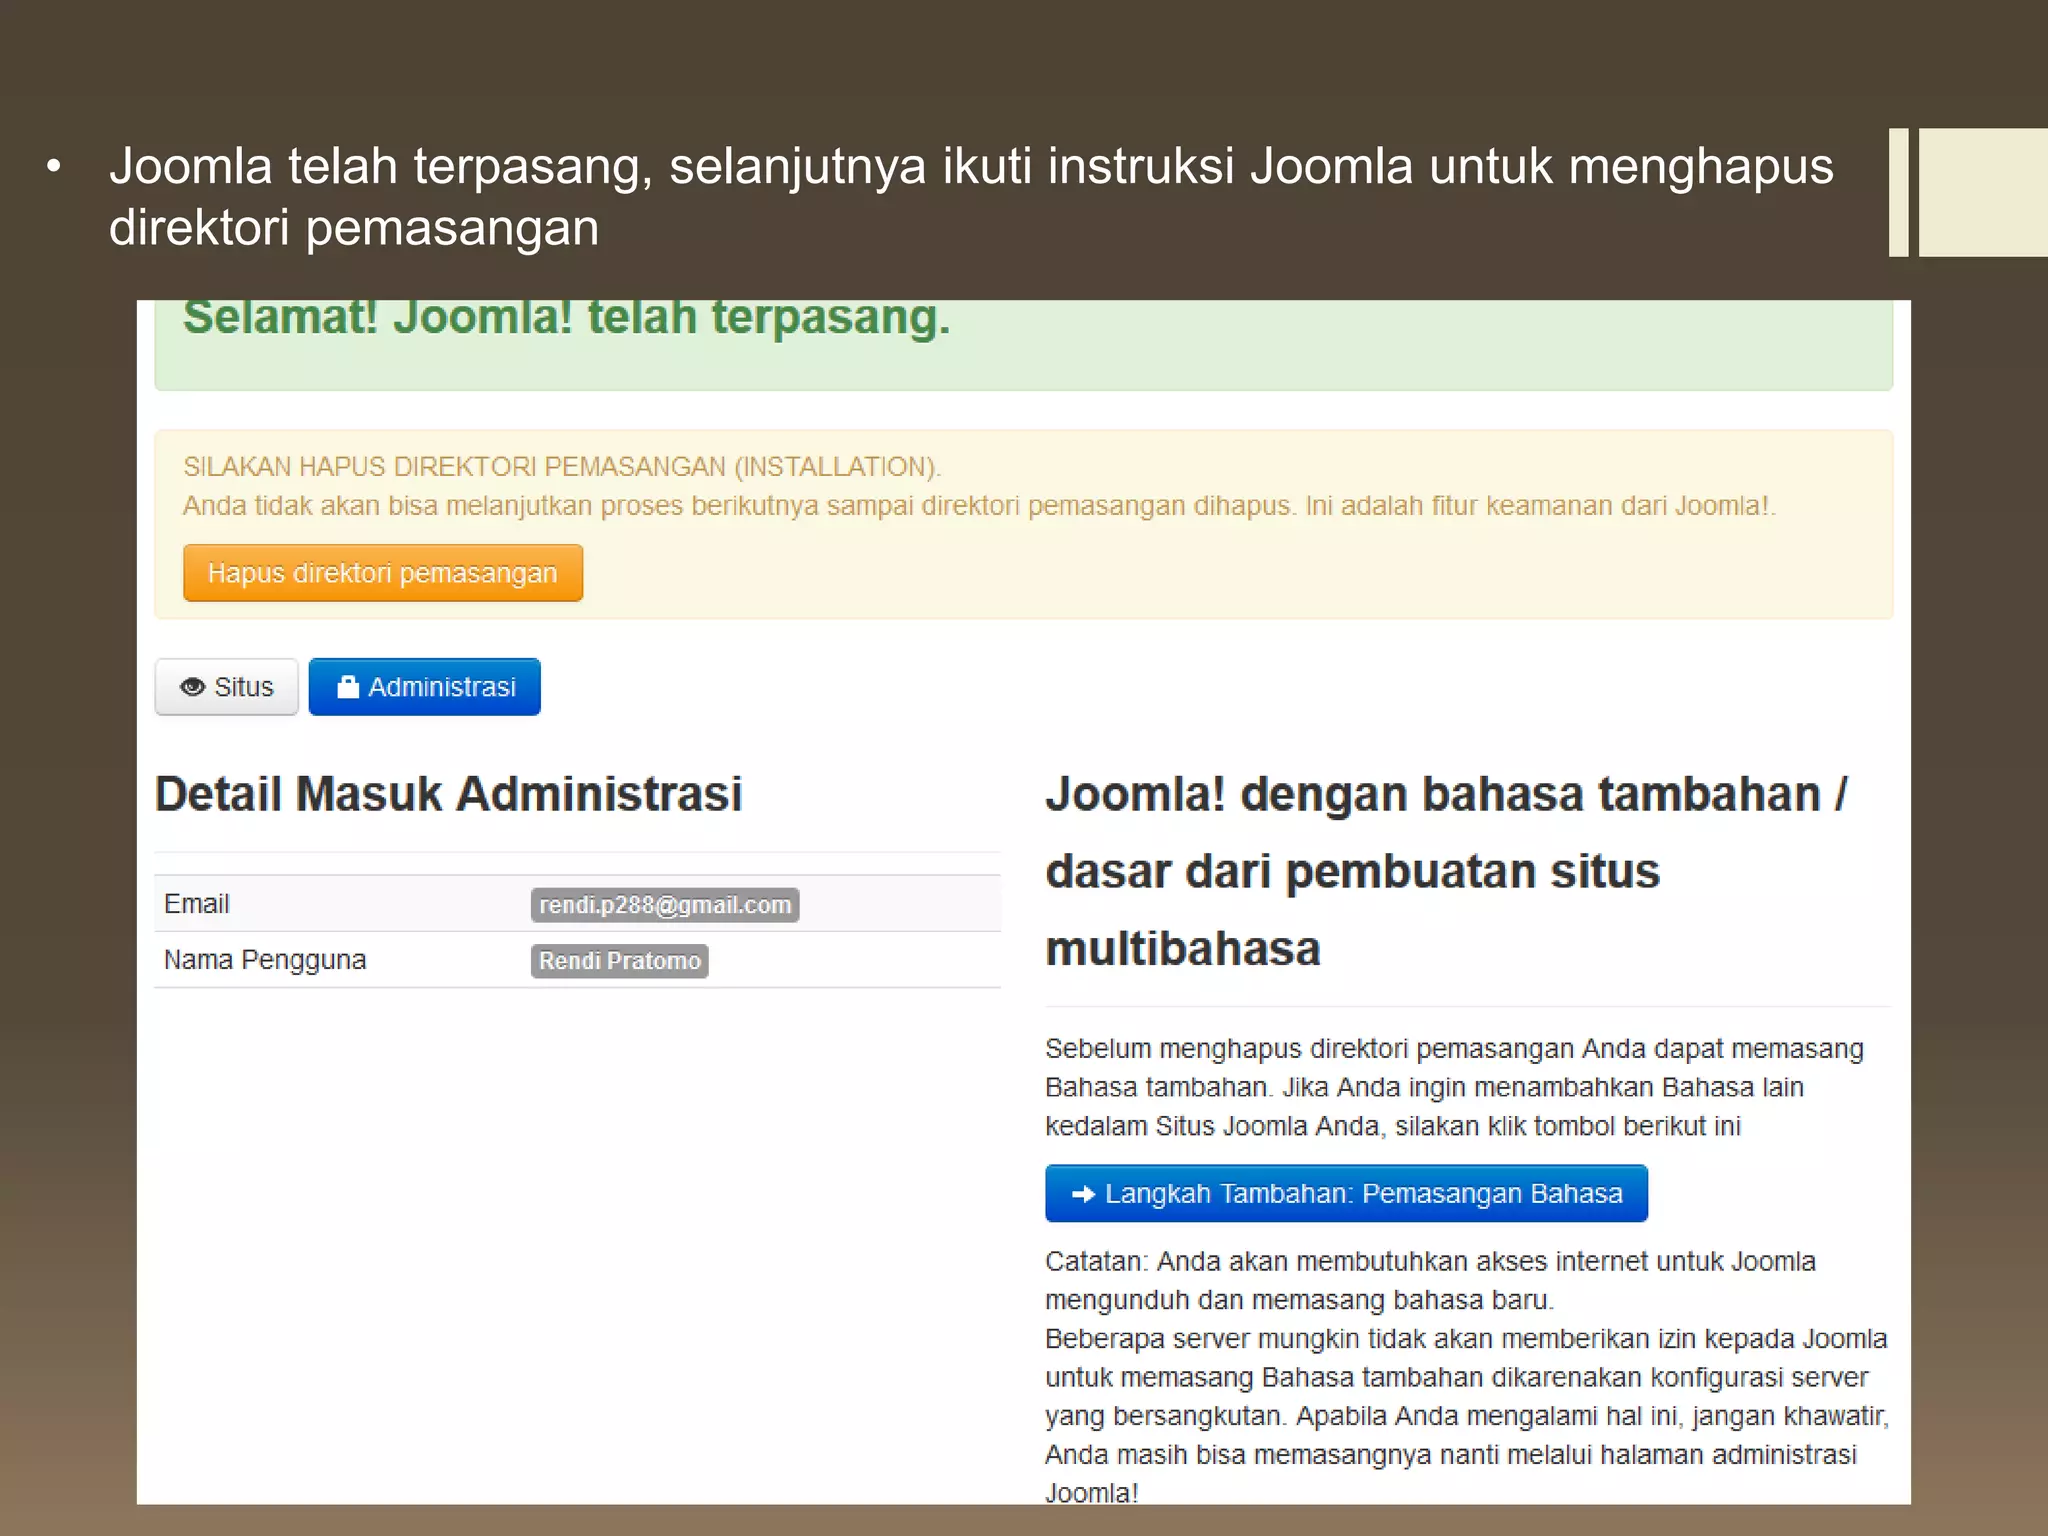Click the Email row label
The height and width of the screenshot is (1536, 2048).
click(197, 904)
